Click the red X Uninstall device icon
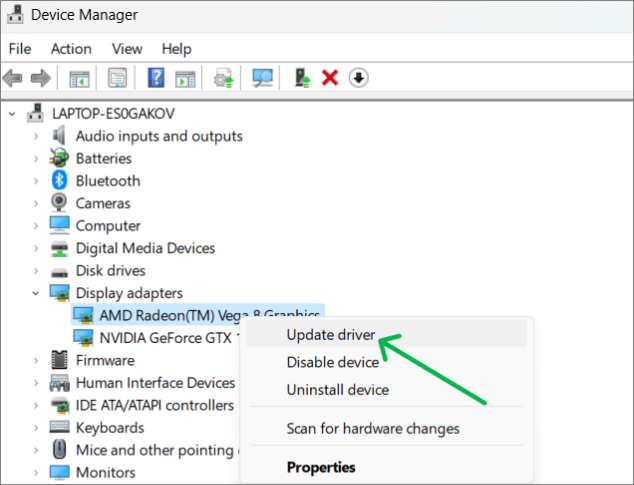This screenshot has height=485, width=634. pyautogui.click(x=330, y=78)
